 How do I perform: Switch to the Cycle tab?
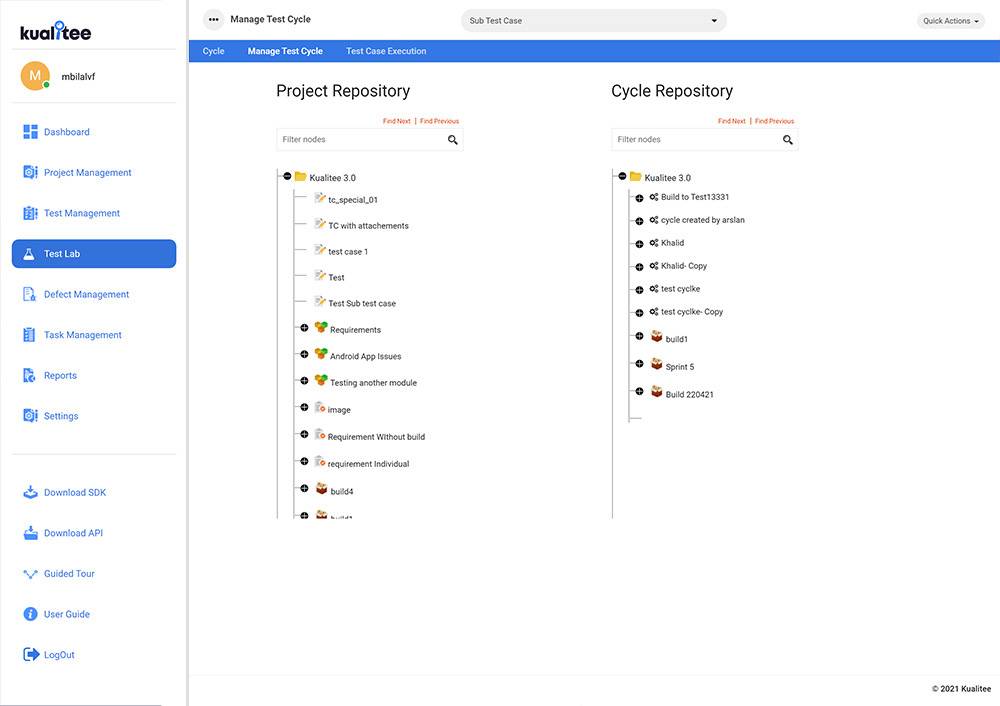(213, 51)
